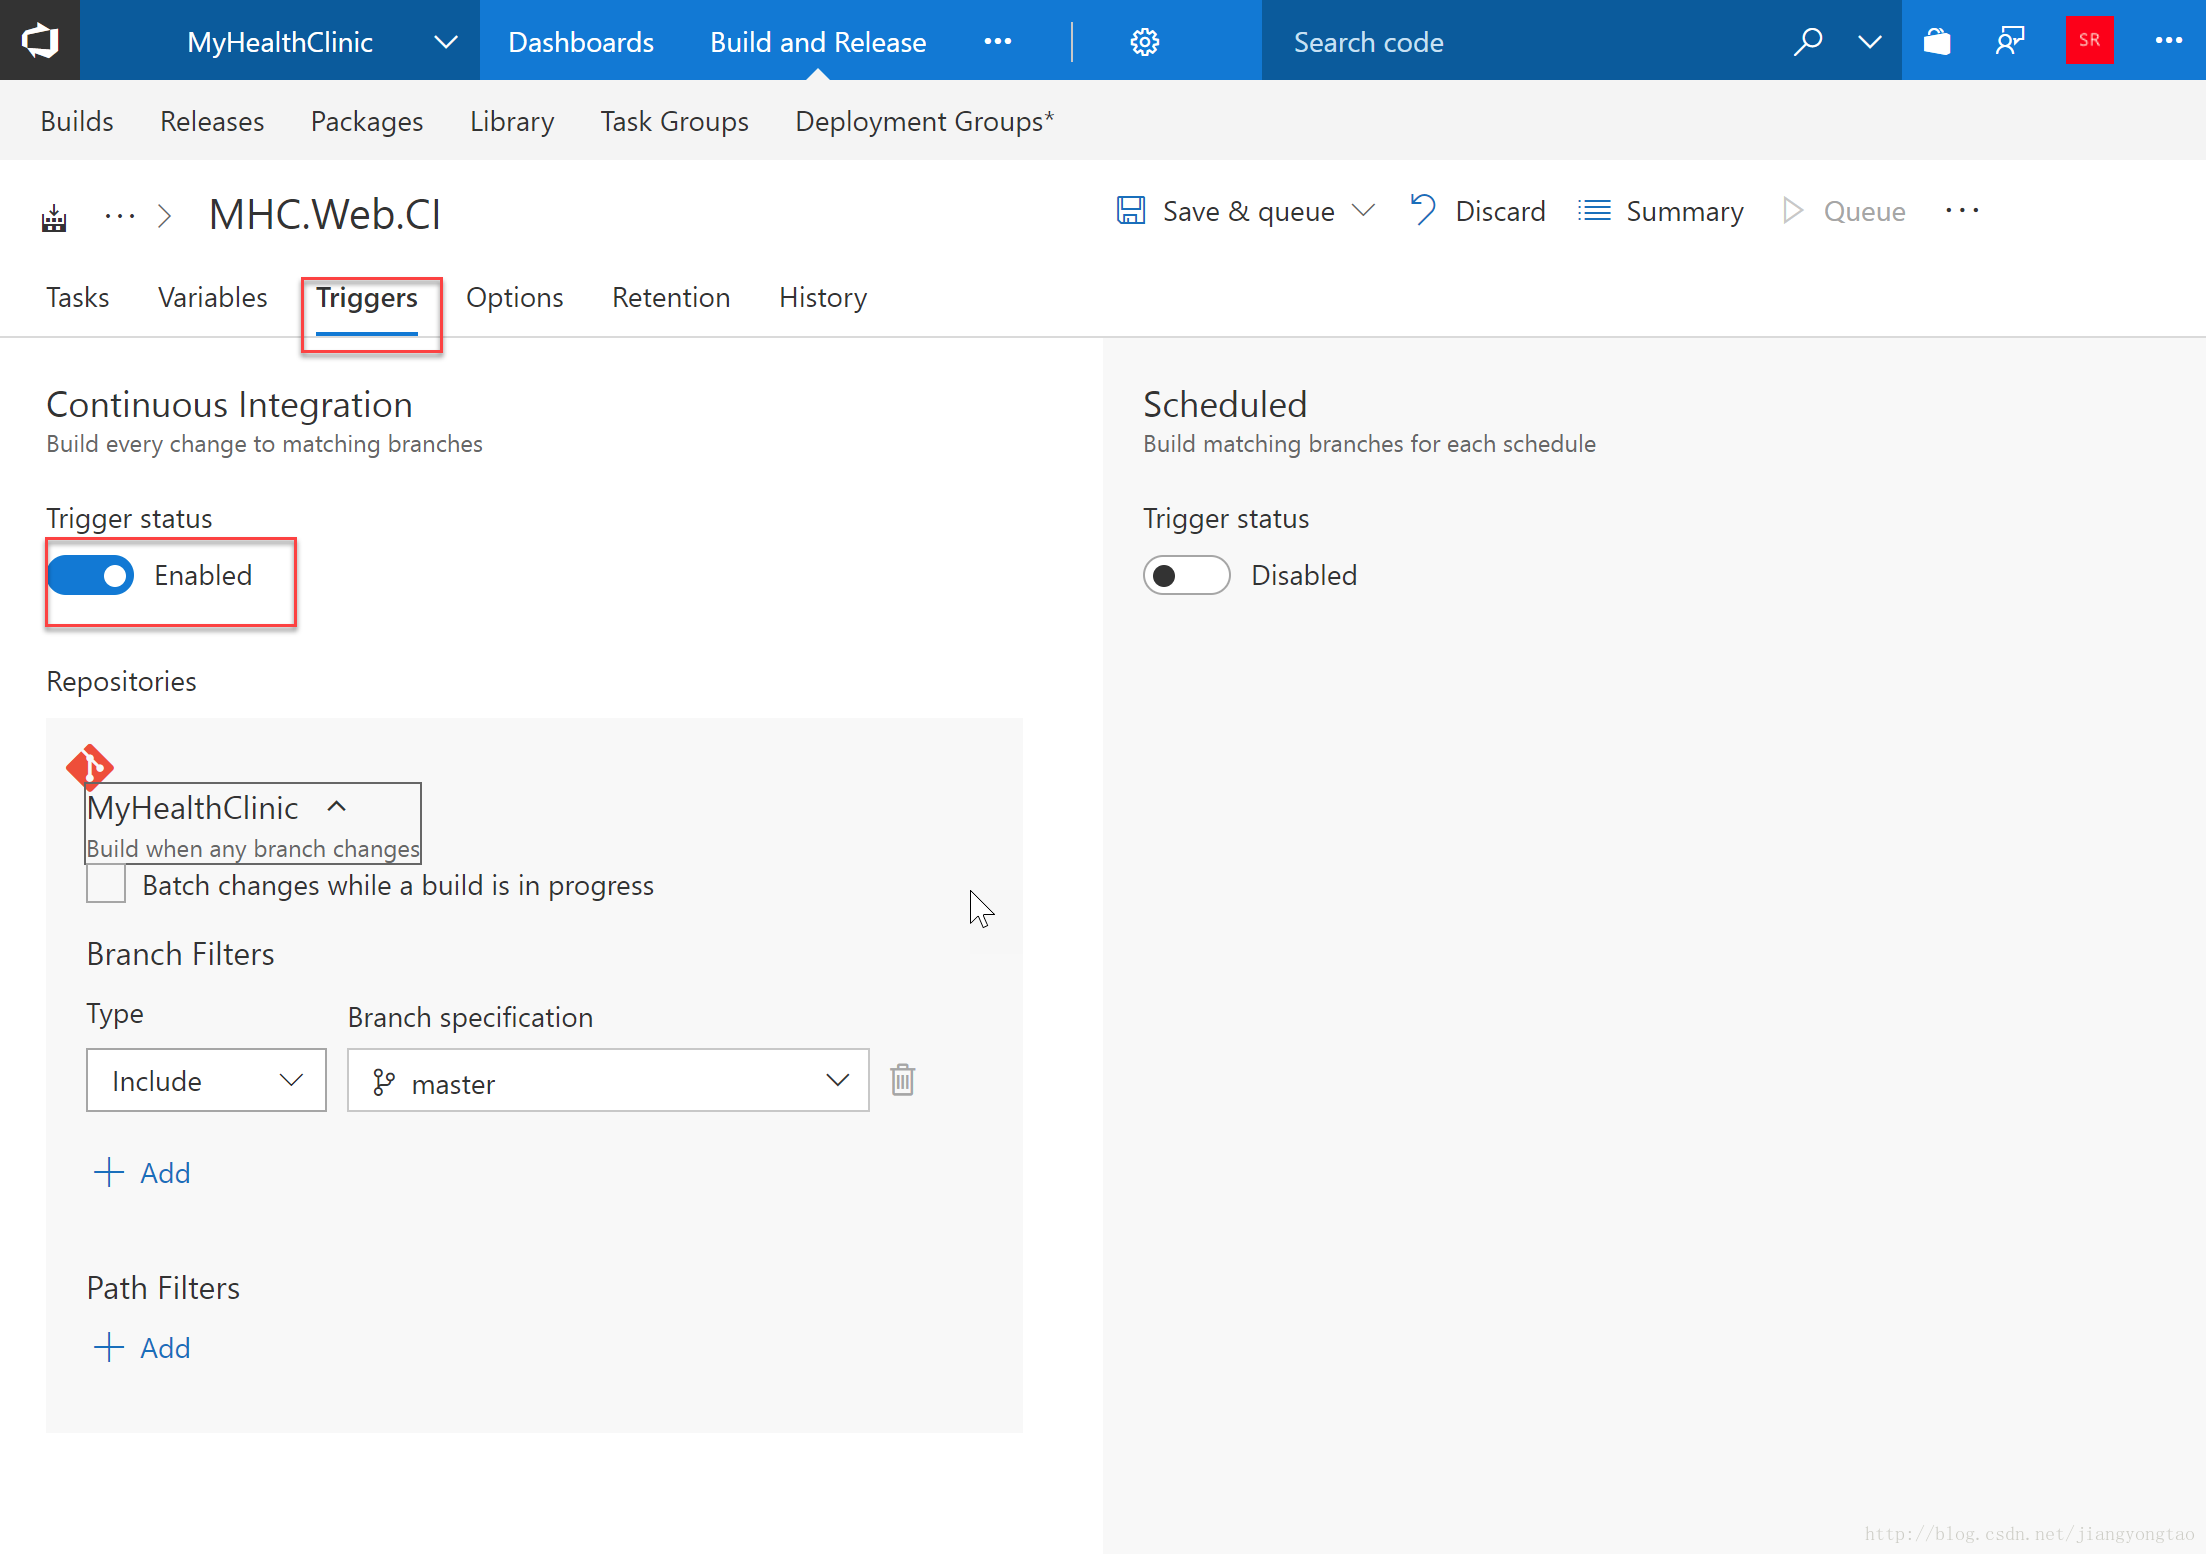Switch to the Tasks tab

click(x=77, y=298)
